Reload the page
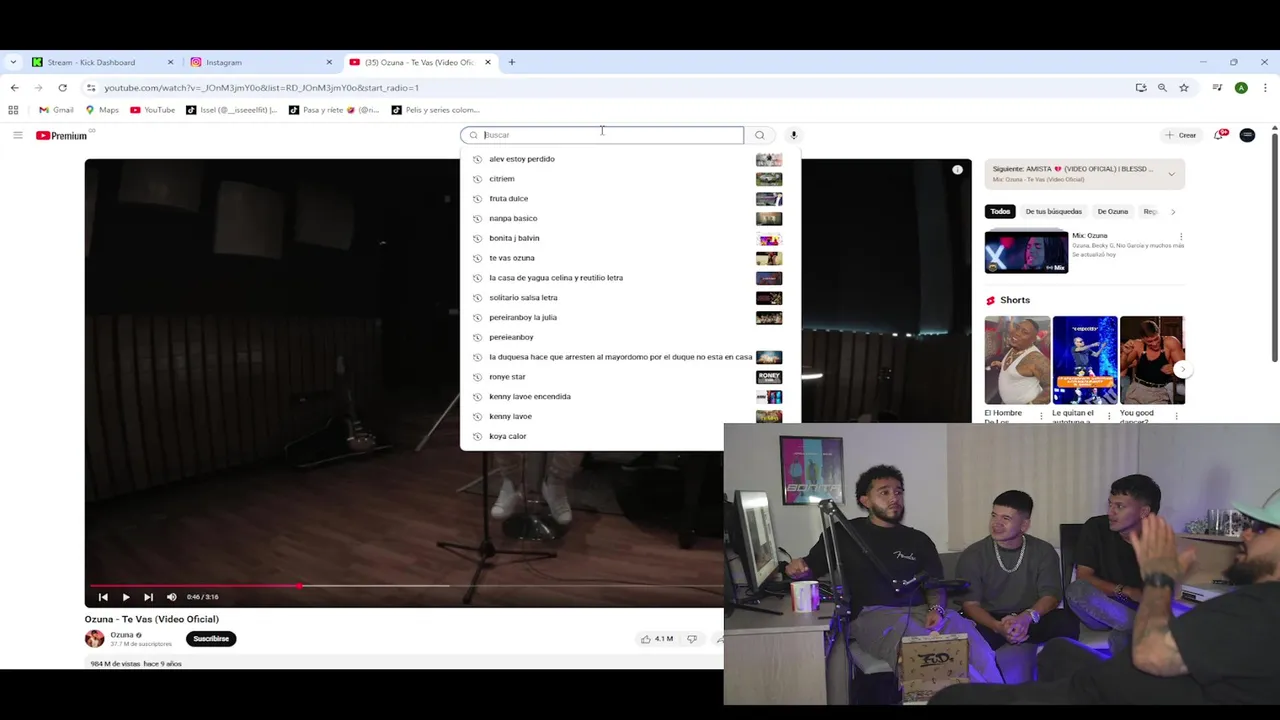This screenshot has width=1280, height=720. 62,88
